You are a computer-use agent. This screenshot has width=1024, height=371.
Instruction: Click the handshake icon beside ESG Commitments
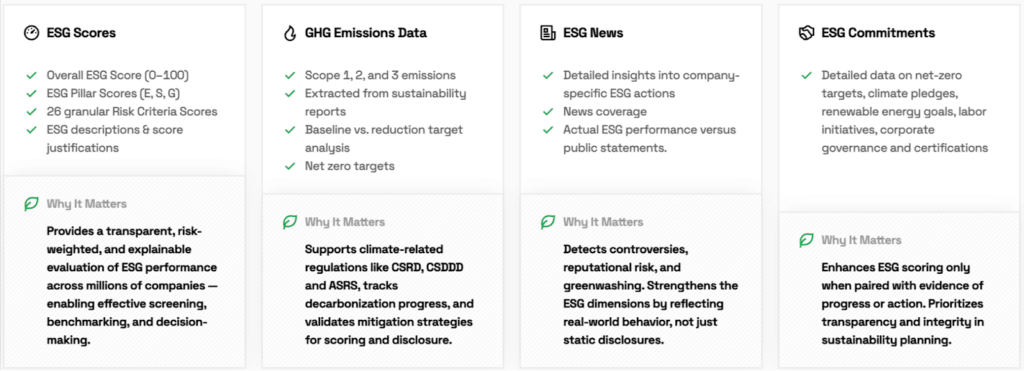(x=806, y=33)
